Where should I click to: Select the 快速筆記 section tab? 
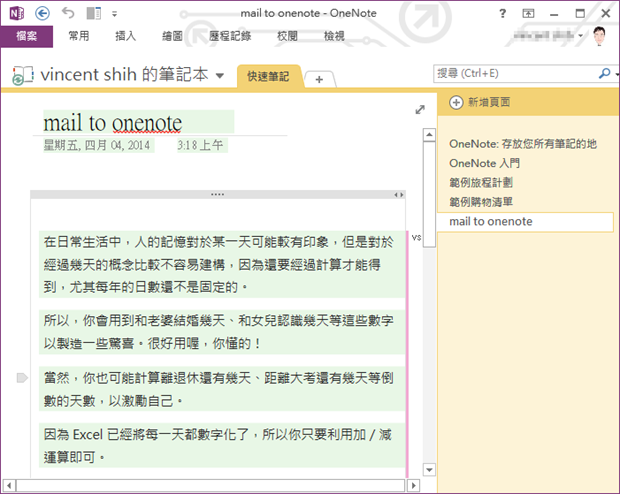[268, 77]
